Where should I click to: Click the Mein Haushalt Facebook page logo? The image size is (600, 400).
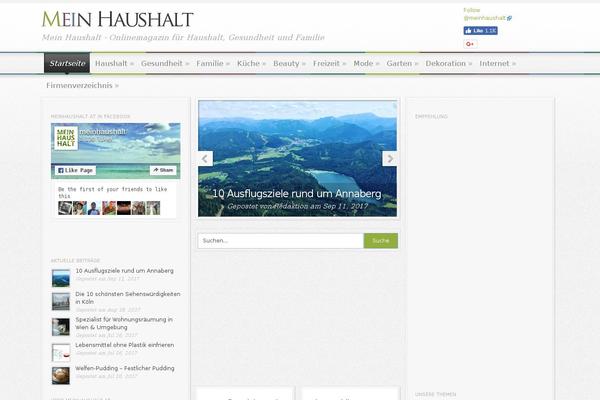click(x=66, y=138)
